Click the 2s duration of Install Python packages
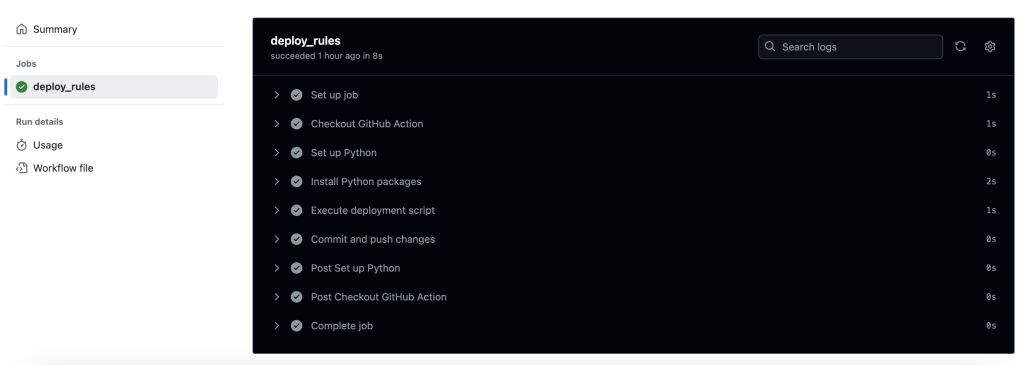The image size is (1024, 365). coord(991,182)
